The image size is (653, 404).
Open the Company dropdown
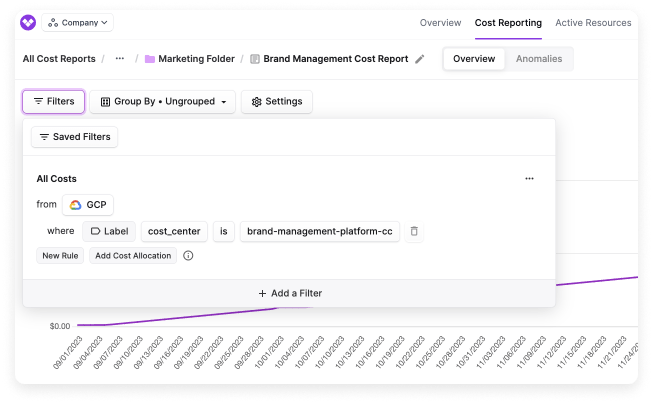(79, 22)
